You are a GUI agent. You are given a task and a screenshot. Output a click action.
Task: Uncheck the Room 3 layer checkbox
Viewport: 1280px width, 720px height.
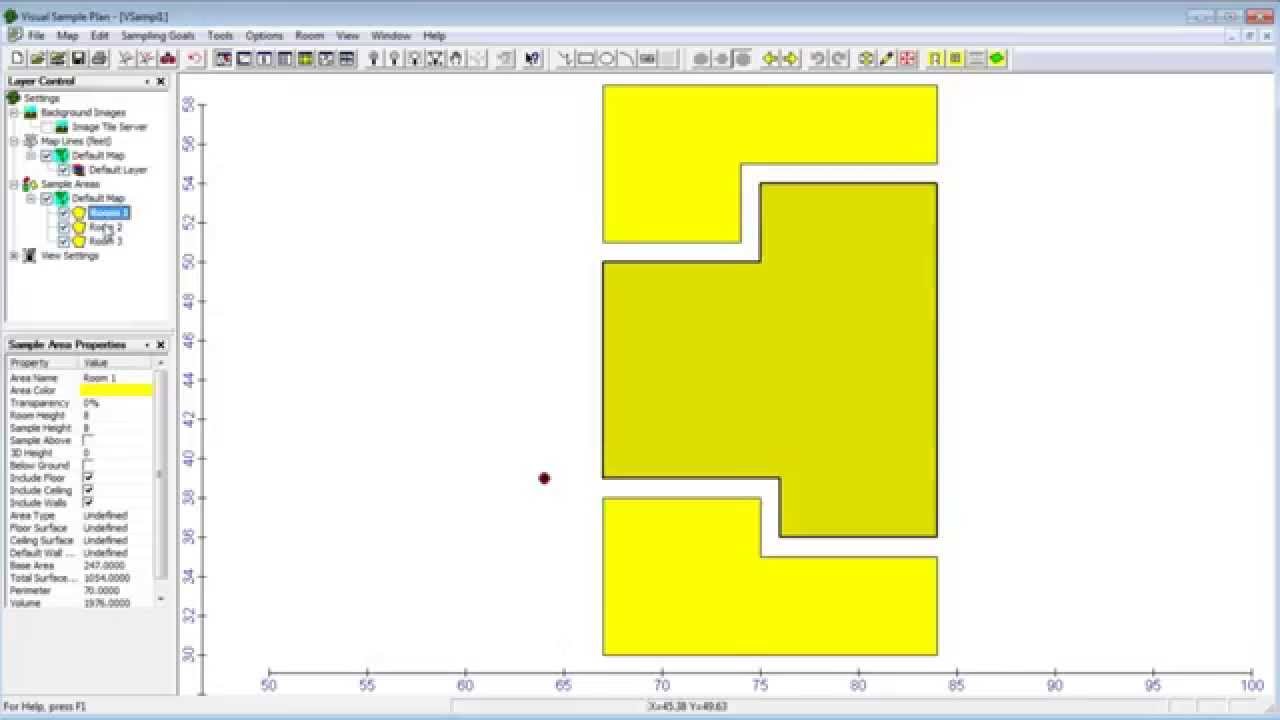64,242
